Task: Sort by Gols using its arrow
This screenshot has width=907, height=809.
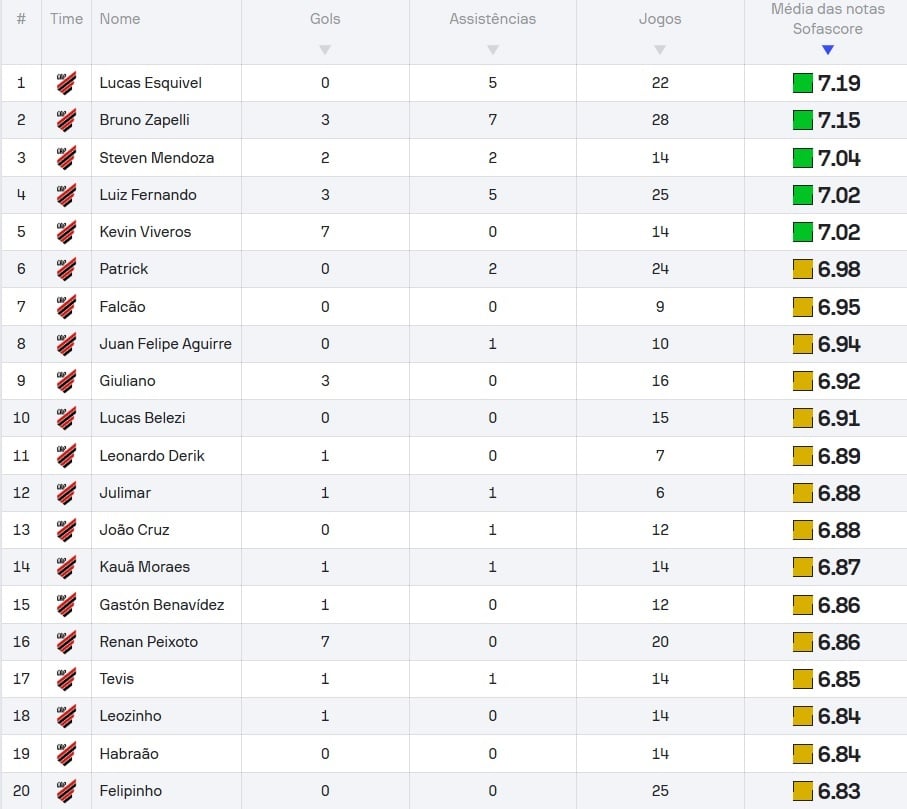Action: (x=325, y=50)
